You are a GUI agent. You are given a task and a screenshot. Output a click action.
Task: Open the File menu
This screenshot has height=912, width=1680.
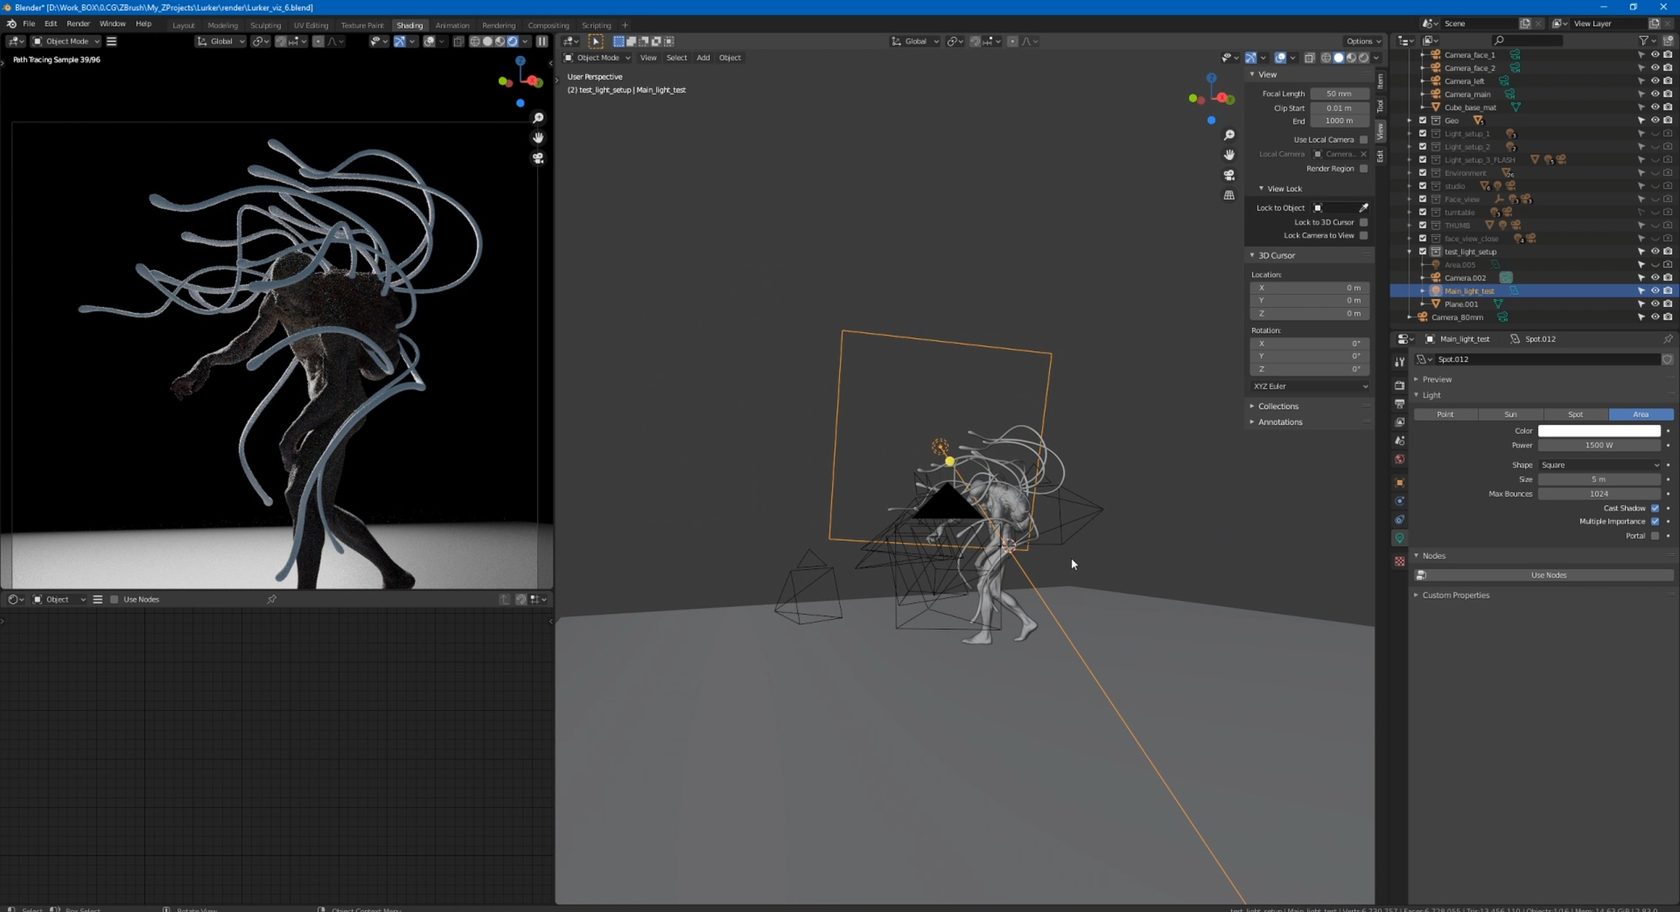point(29,23)
